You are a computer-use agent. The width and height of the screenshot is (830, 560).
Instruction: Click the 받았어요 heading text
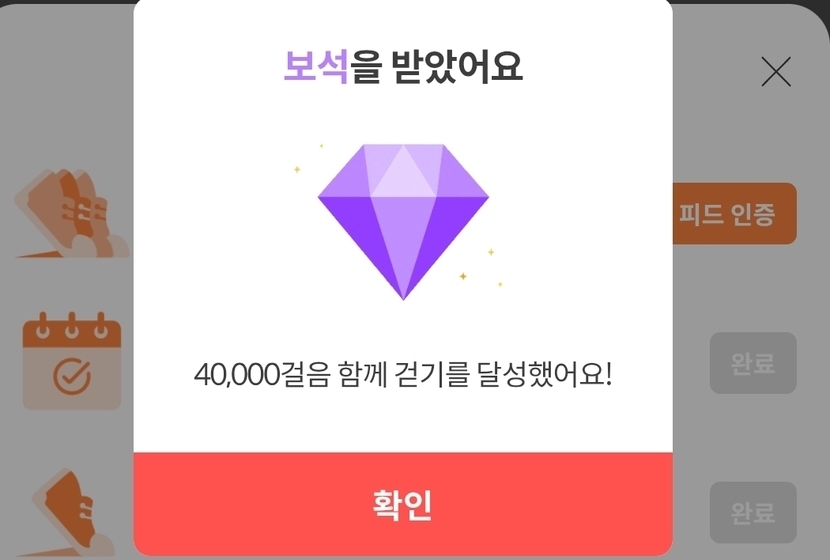pos(457,67)
